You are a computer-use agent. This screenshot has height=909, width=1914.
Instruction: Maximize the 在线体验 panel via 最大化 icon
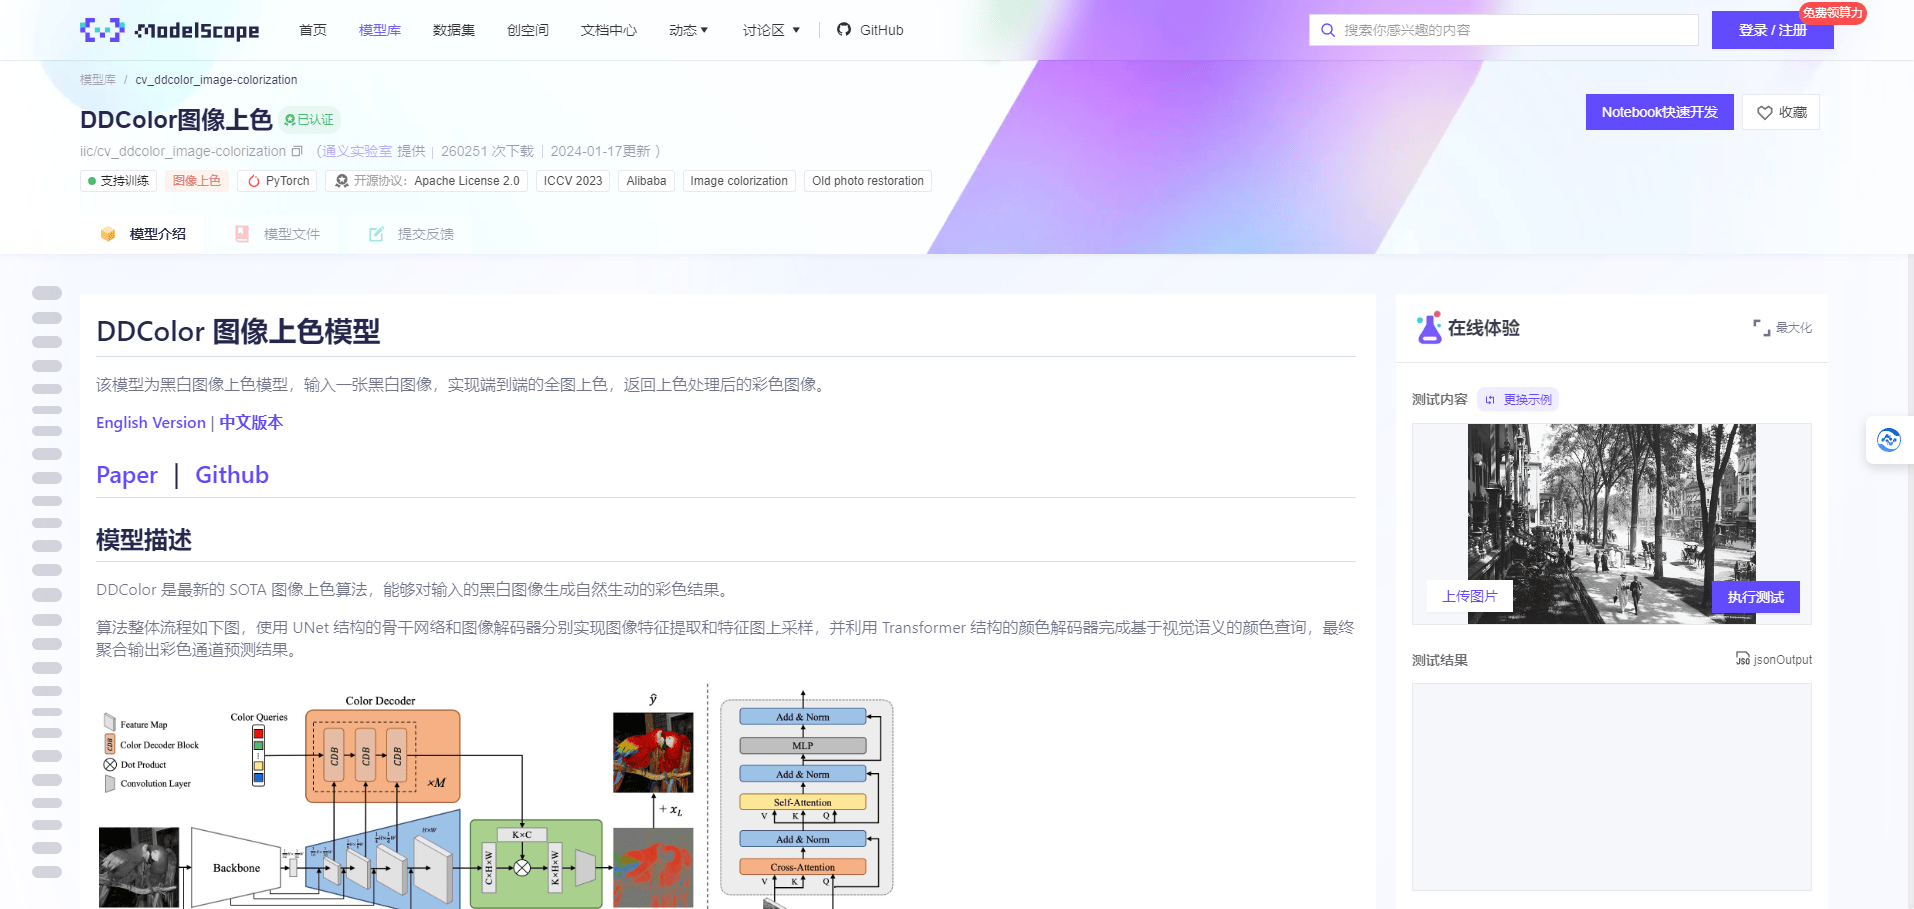[1760, 327]
